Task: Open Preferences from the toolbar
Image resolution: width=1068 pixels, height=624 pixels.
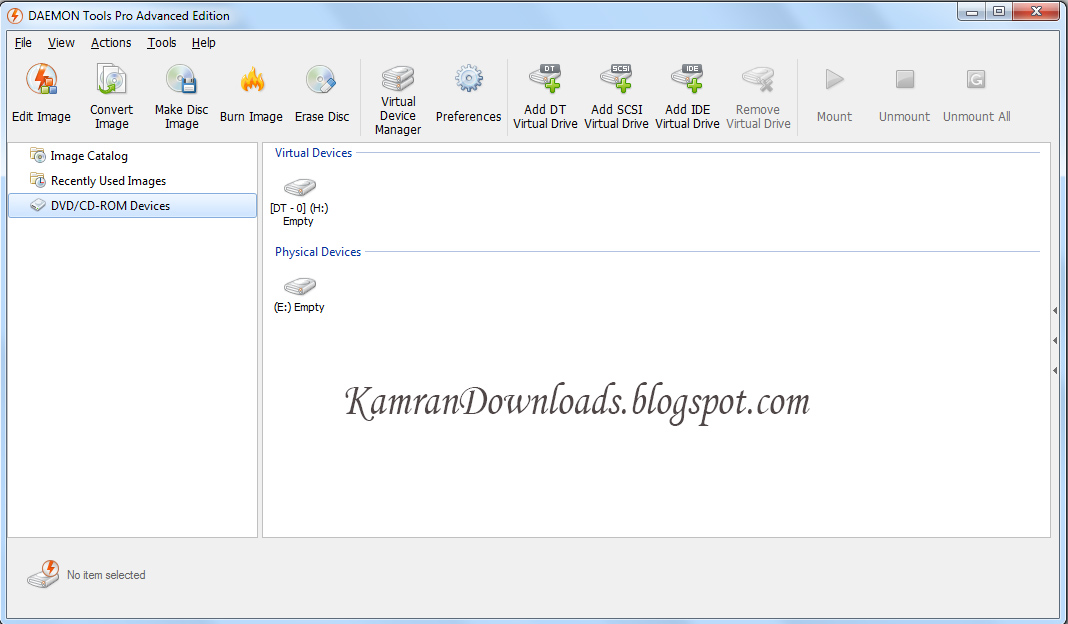Action: 468,90
